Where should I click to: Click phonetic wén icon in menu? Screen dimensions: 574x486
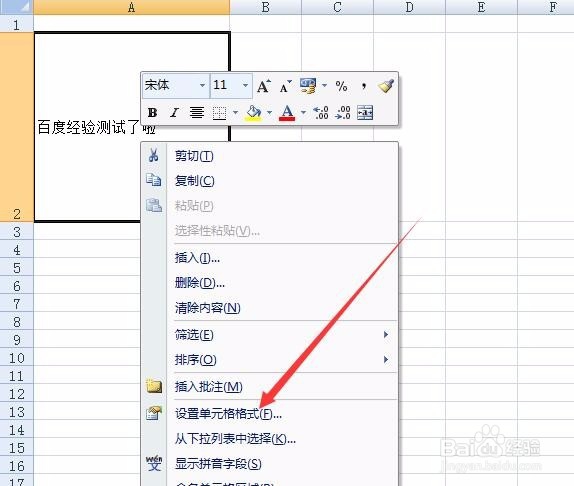click(x=154, y=463)
